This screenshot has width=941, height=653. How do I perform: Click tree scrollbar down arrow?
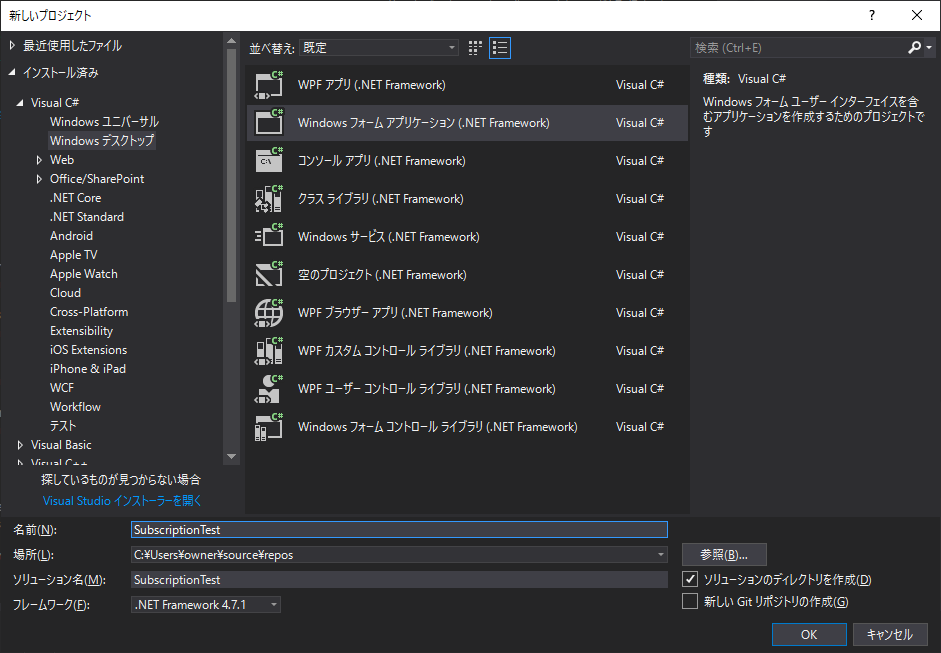click(x=231, y=457)
